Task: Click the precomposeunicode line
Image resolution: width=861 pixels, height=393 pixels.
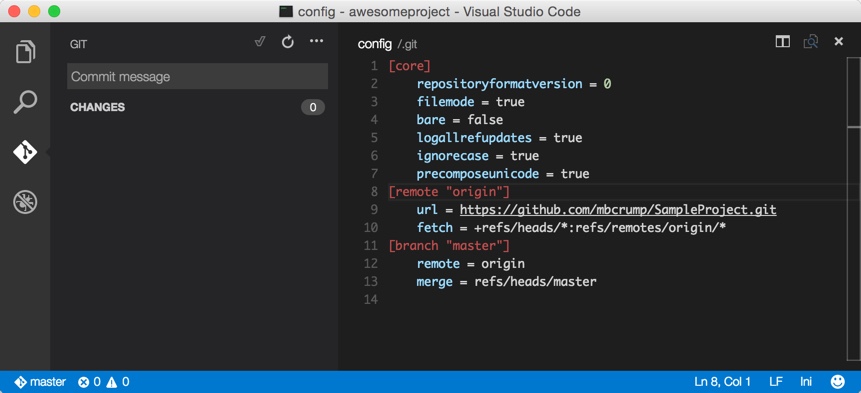Action: (x=503, y=174)
